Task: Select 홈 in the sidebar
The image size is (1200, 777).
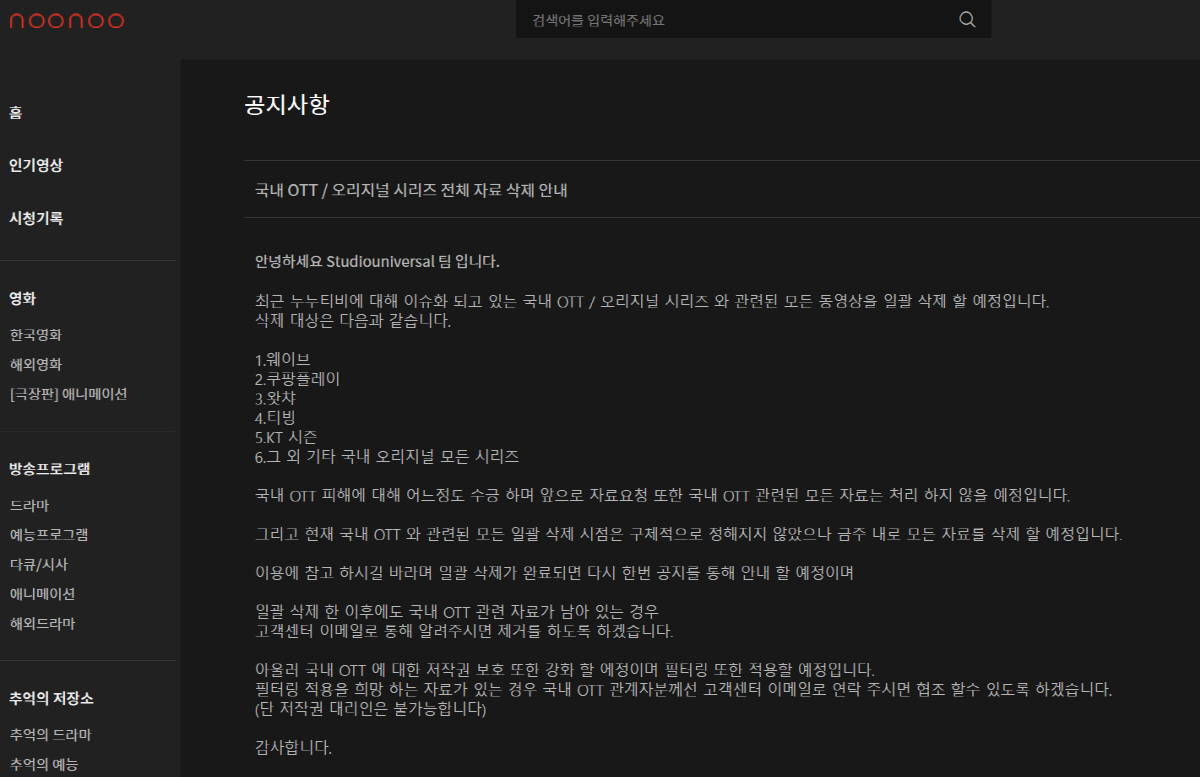Action: point(18,112)
